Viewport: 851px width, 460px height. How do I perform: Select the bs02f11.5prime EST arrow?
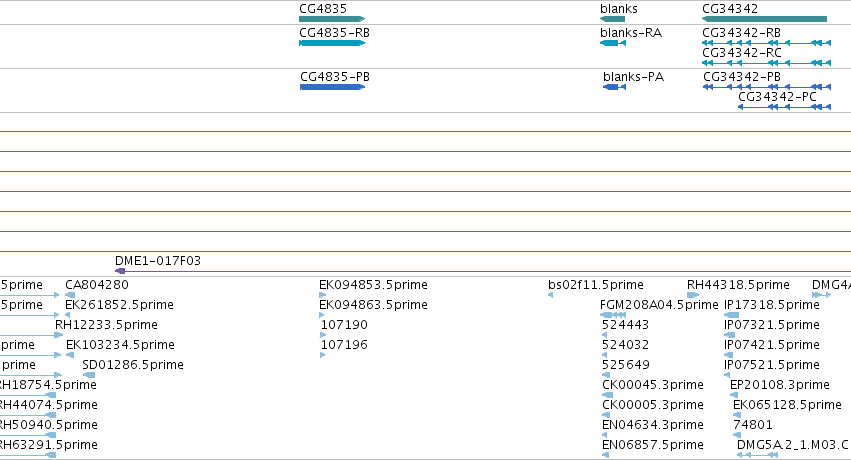550,295
